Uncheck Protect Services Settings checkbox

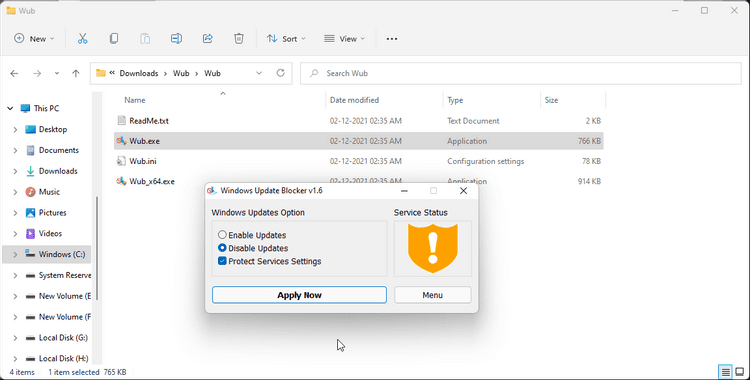pyautogui.click(x=222, y=261)
